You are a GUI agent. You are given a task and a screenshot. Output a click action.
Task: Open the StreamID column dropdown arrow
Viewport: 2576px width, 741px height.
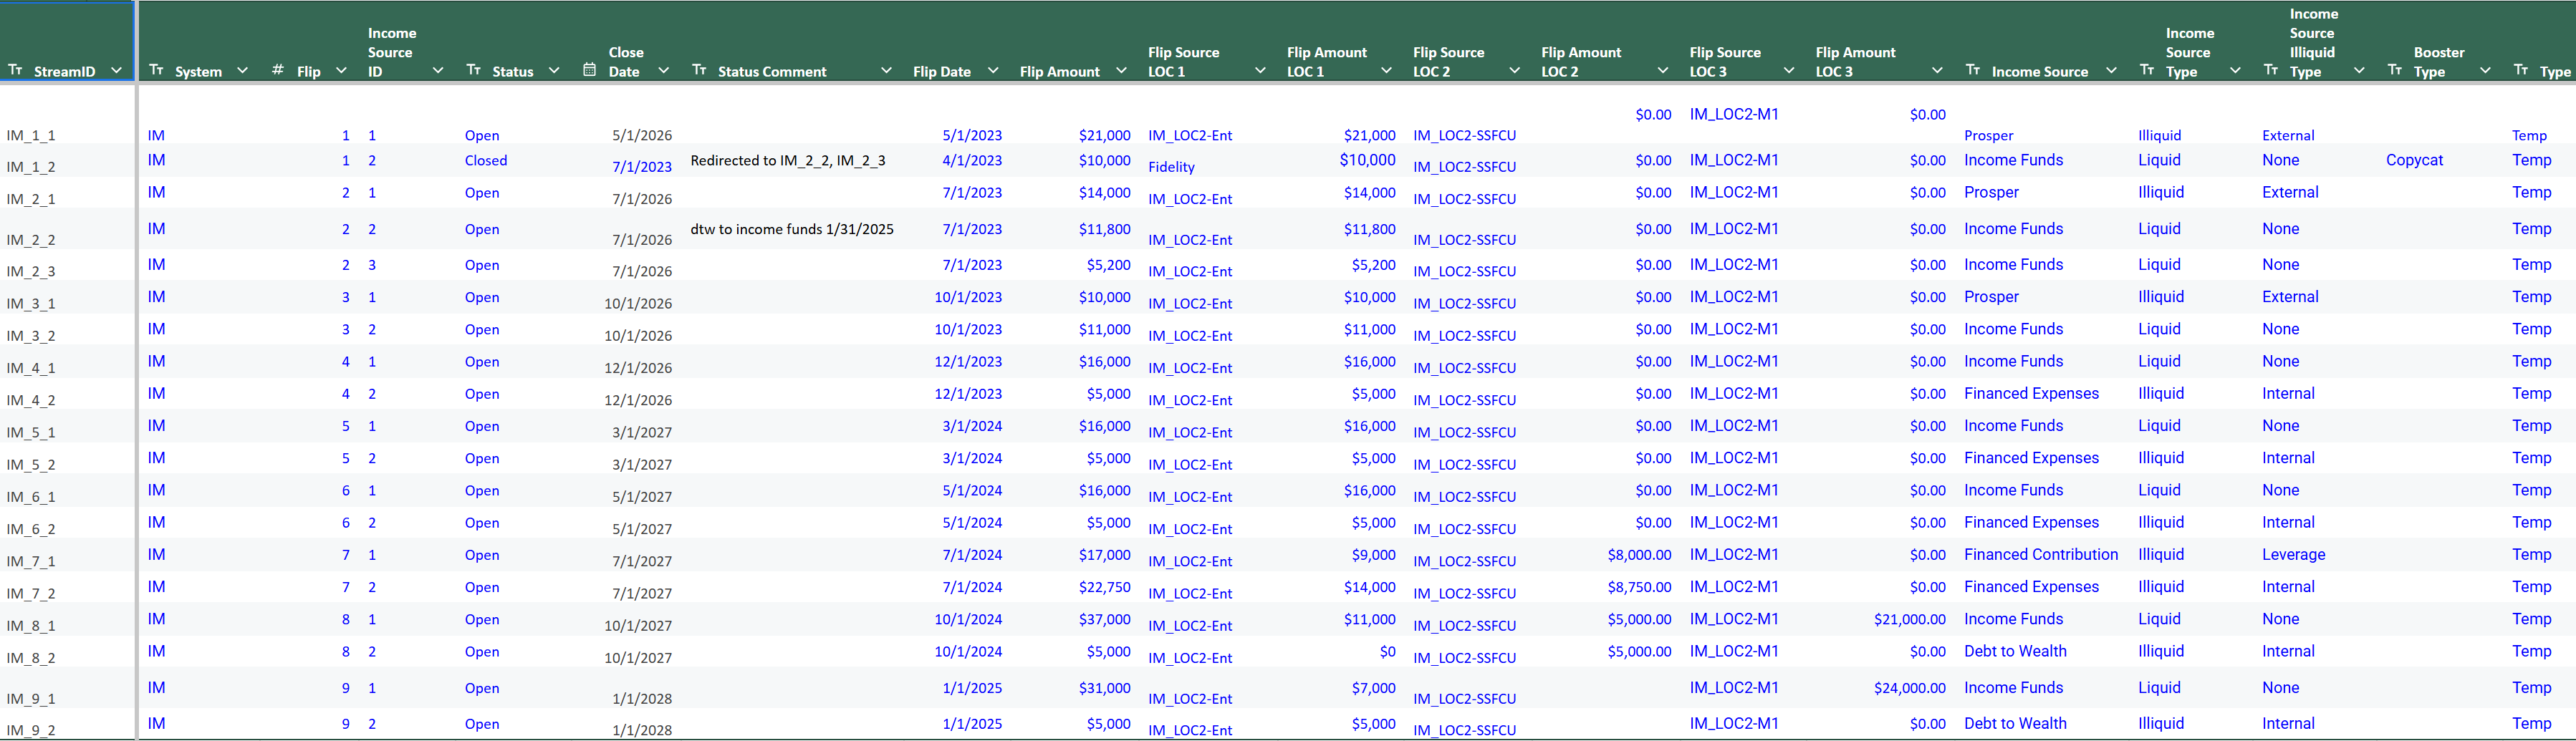[117, 71]
